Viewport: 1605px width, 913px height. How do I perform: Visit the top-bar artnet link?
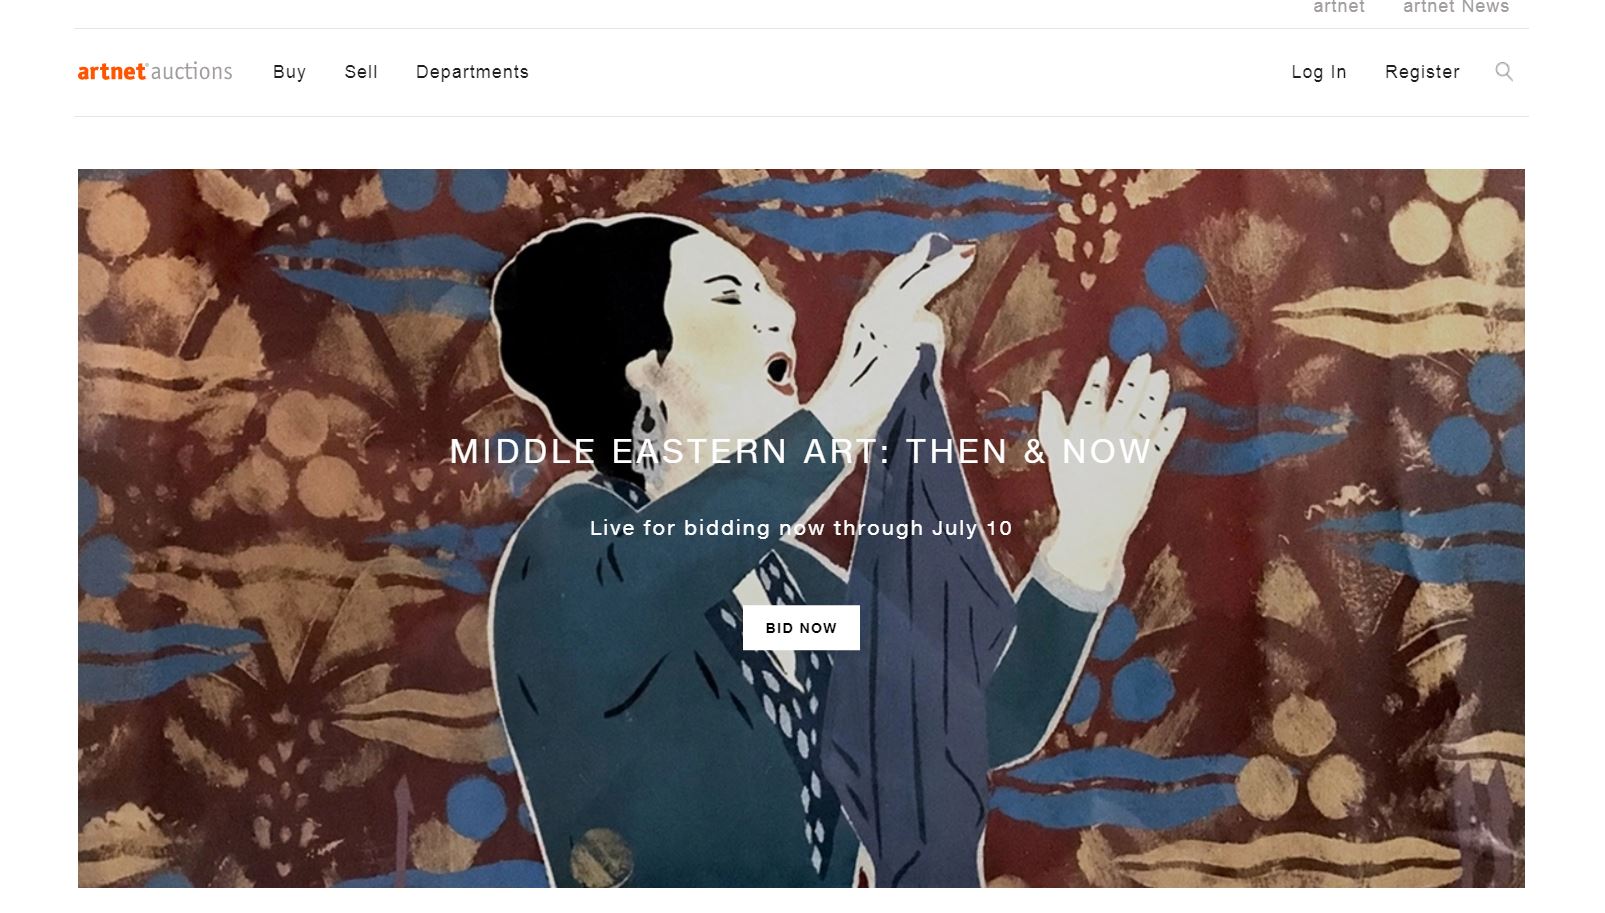(1338, 7)
